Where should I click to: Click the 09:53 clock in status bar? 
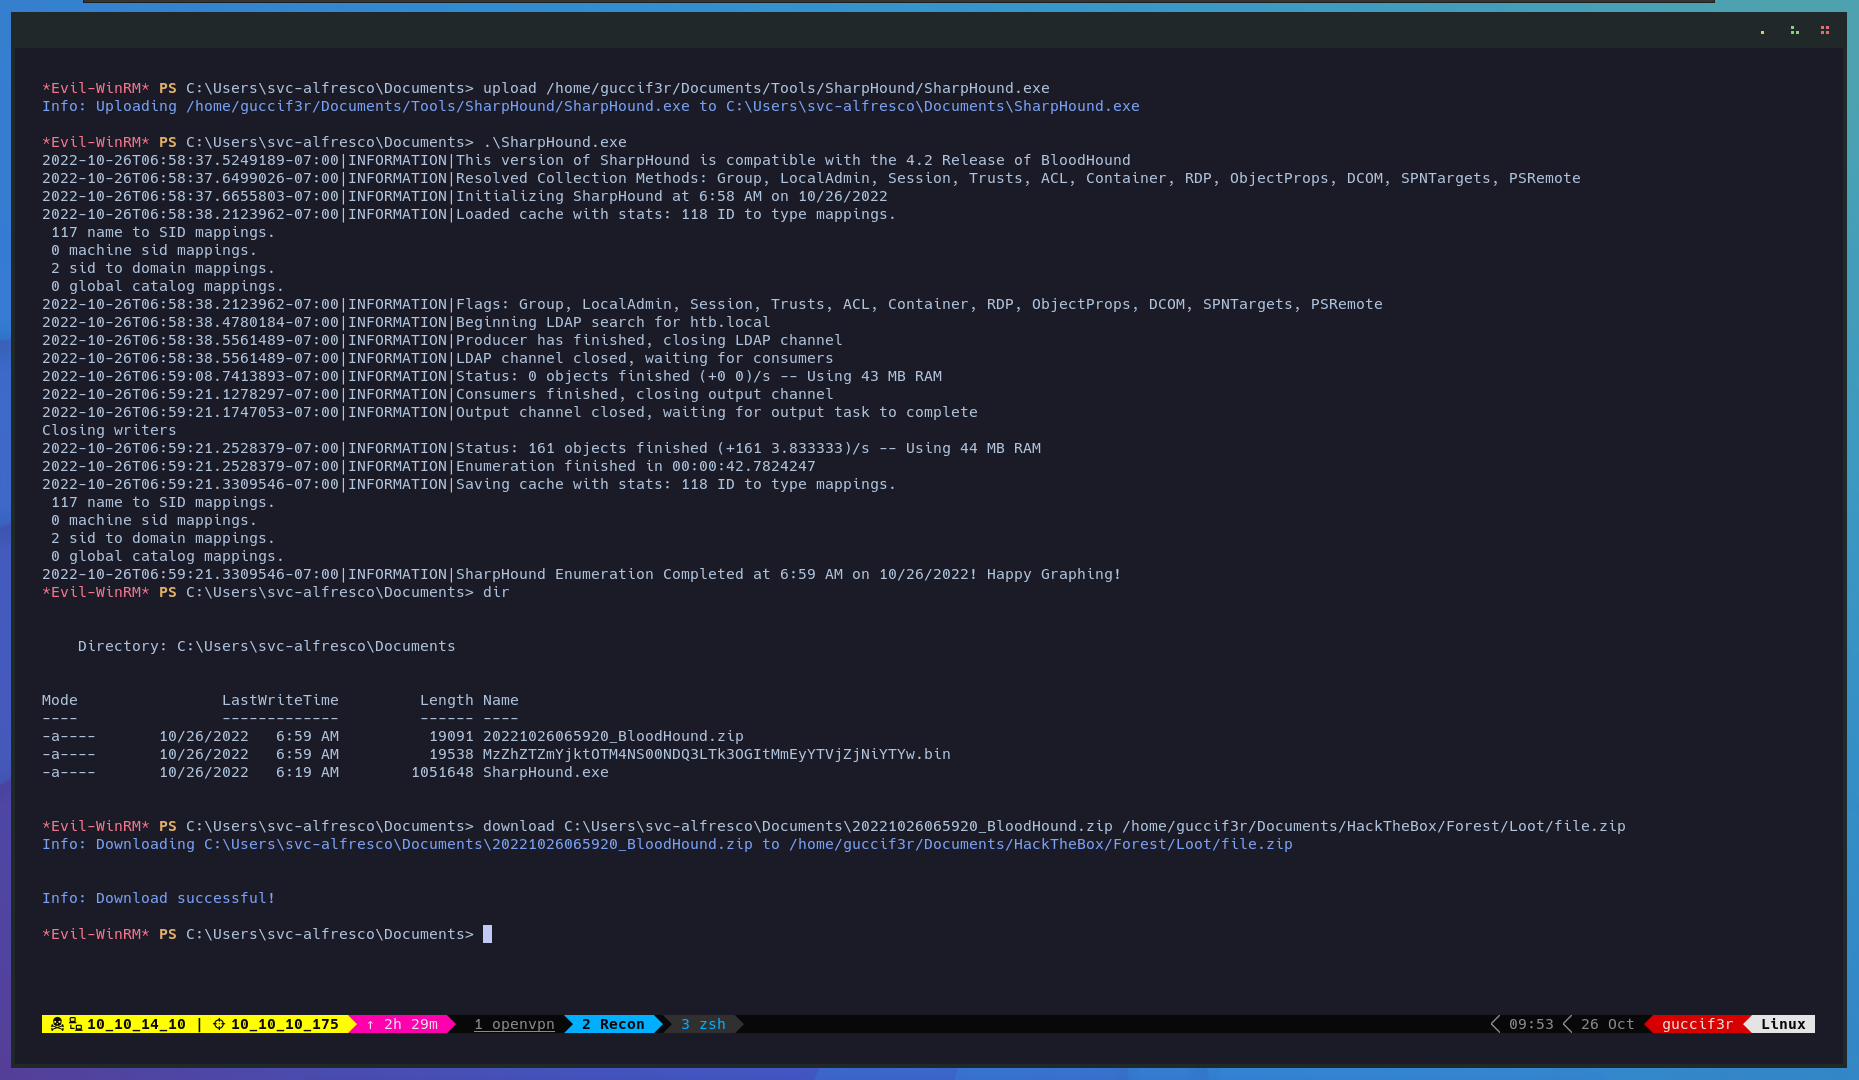1531,1024
